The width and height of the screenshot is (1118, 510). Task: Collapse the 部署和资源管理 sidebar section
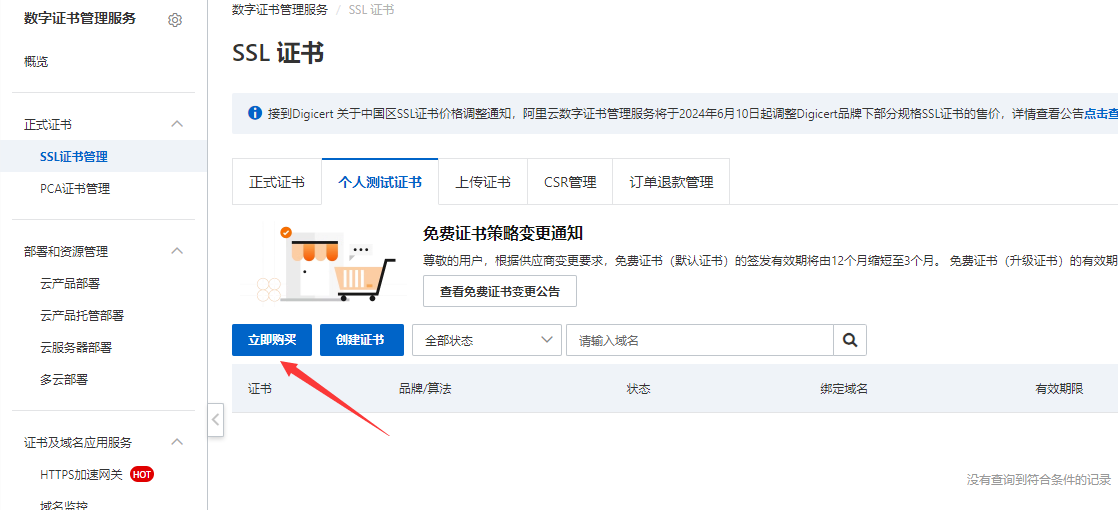tap(177, 251)
